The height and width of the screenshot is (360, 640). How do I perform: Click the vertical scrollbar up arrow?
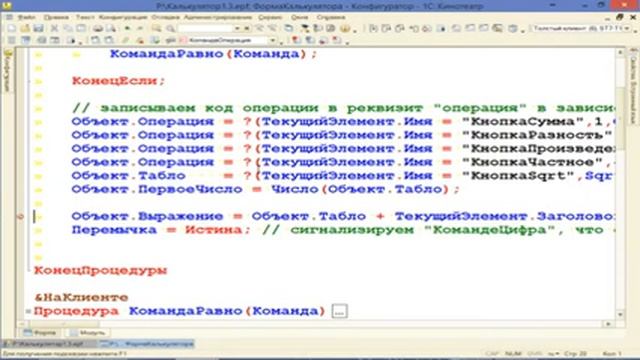point(620,52)
